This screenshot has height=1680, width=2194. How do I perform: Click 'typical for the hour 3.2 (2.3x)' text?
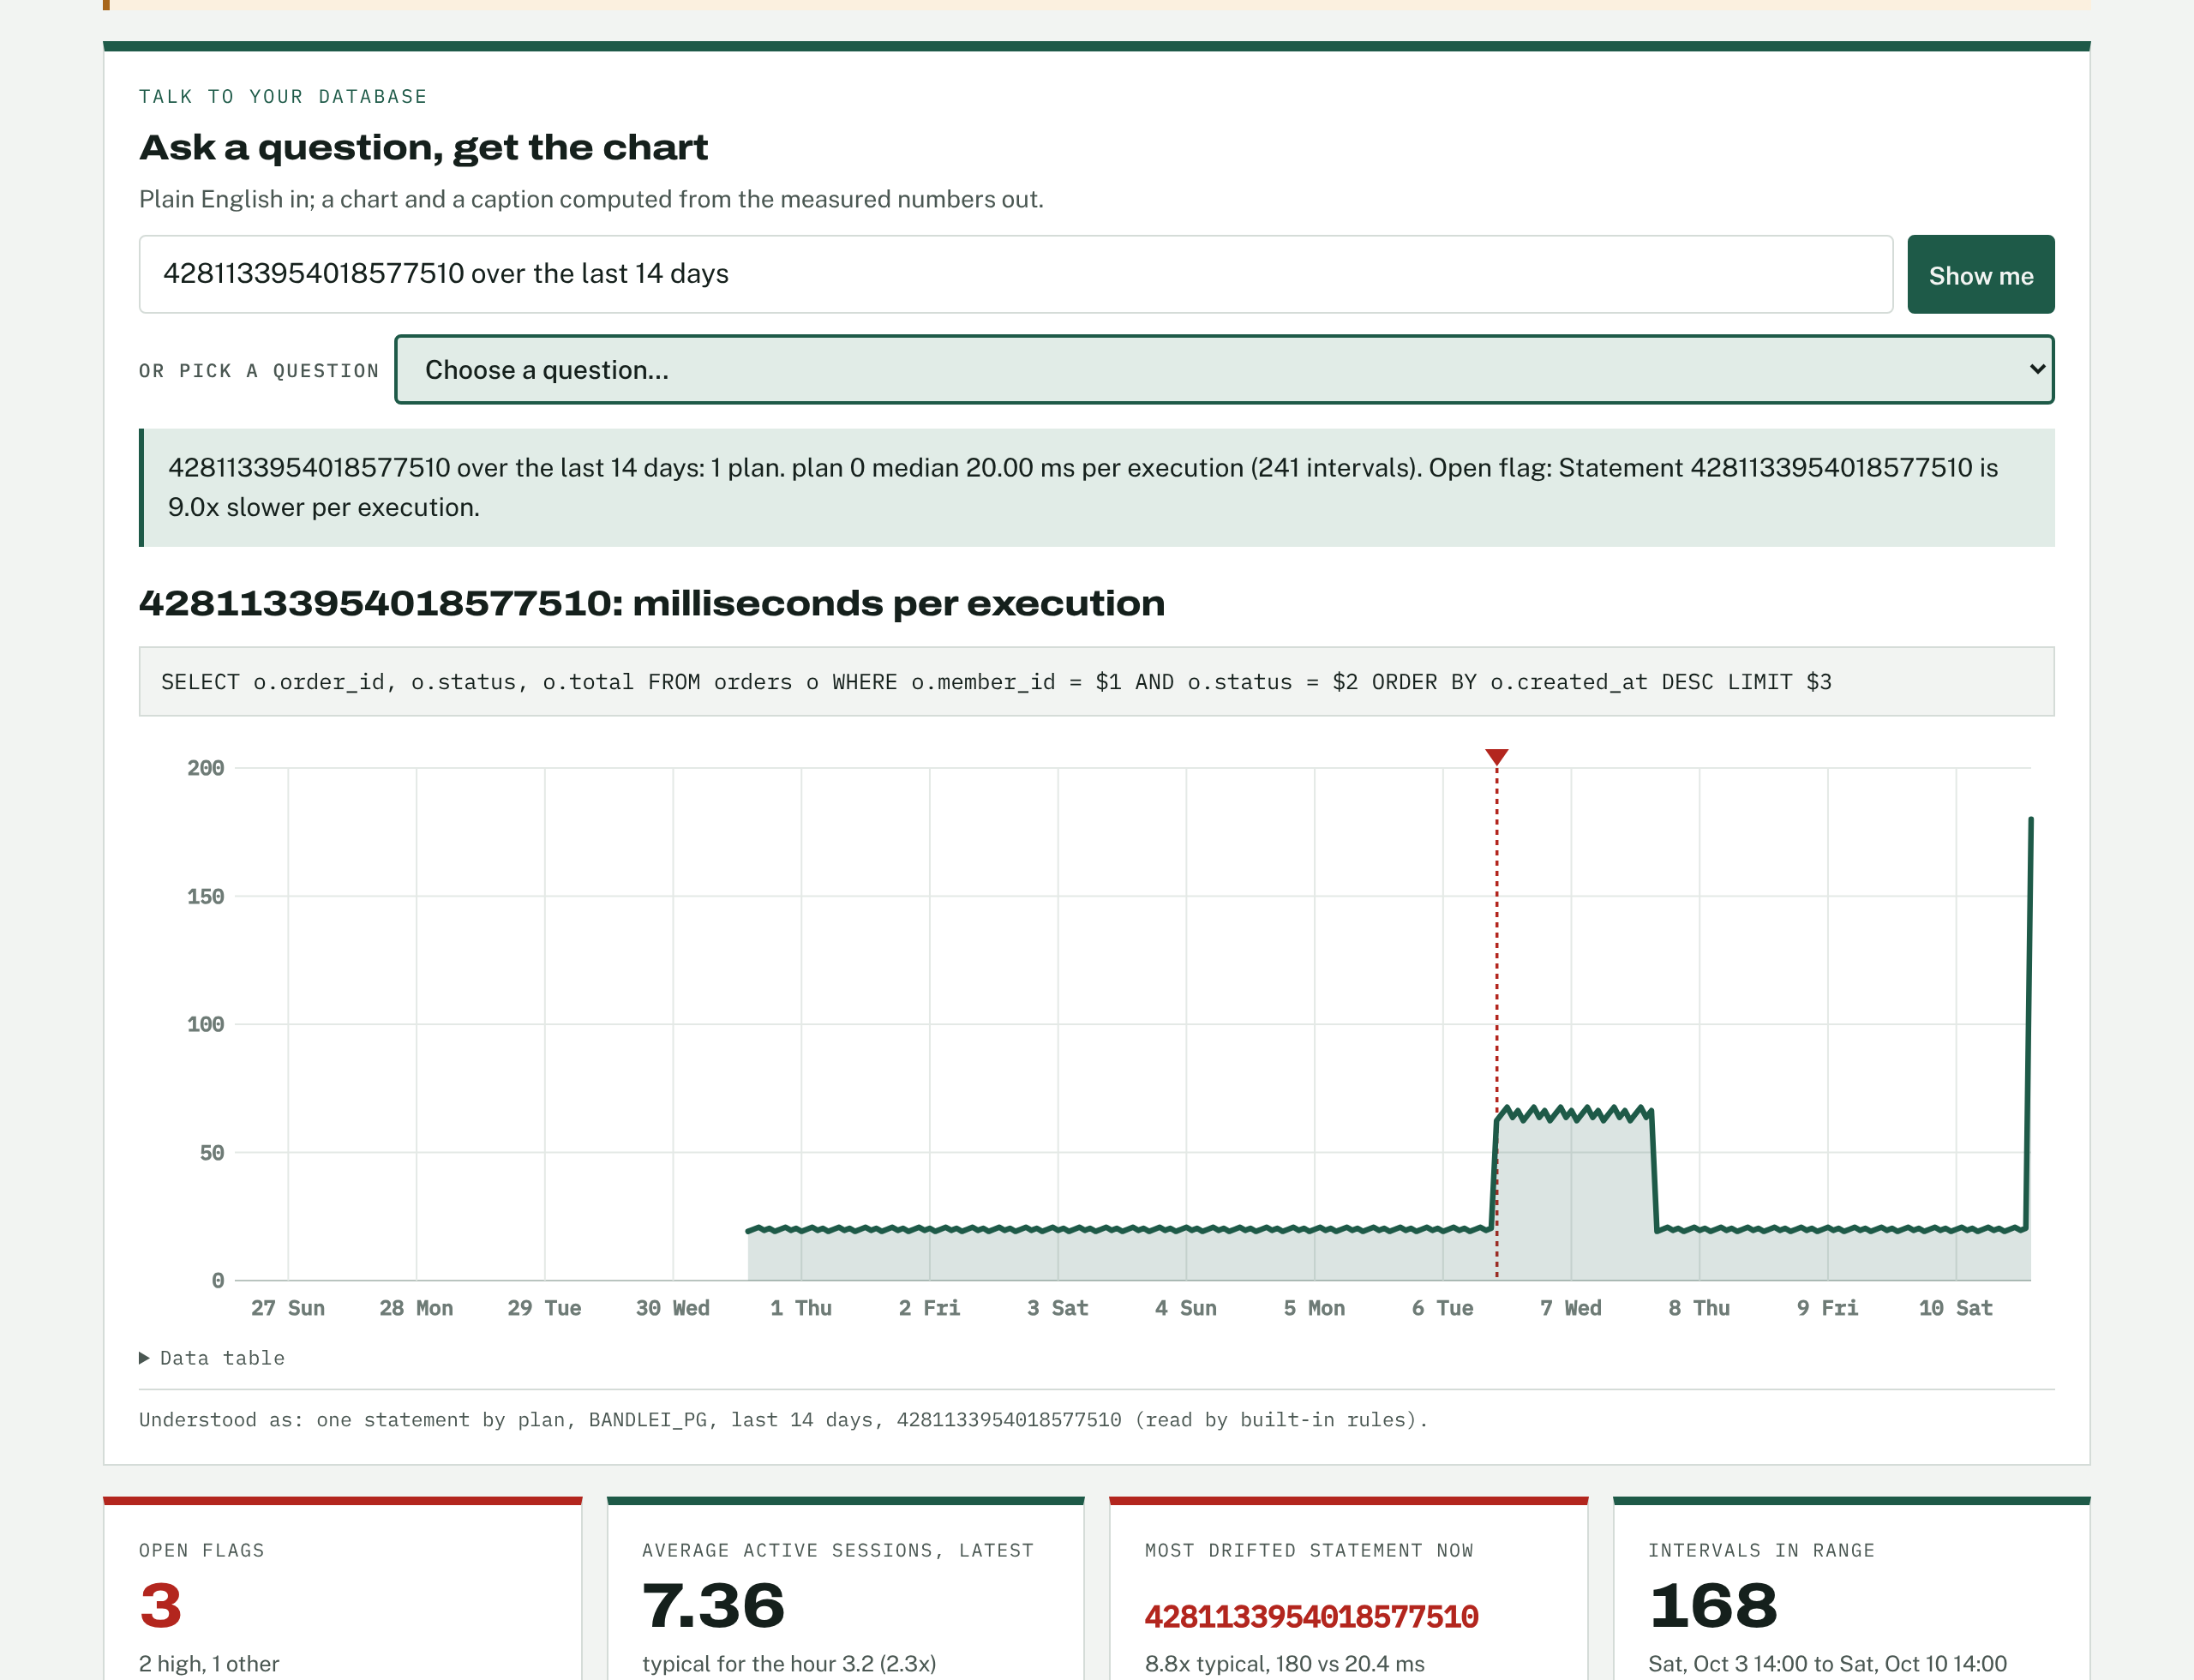pos(789,1664)
